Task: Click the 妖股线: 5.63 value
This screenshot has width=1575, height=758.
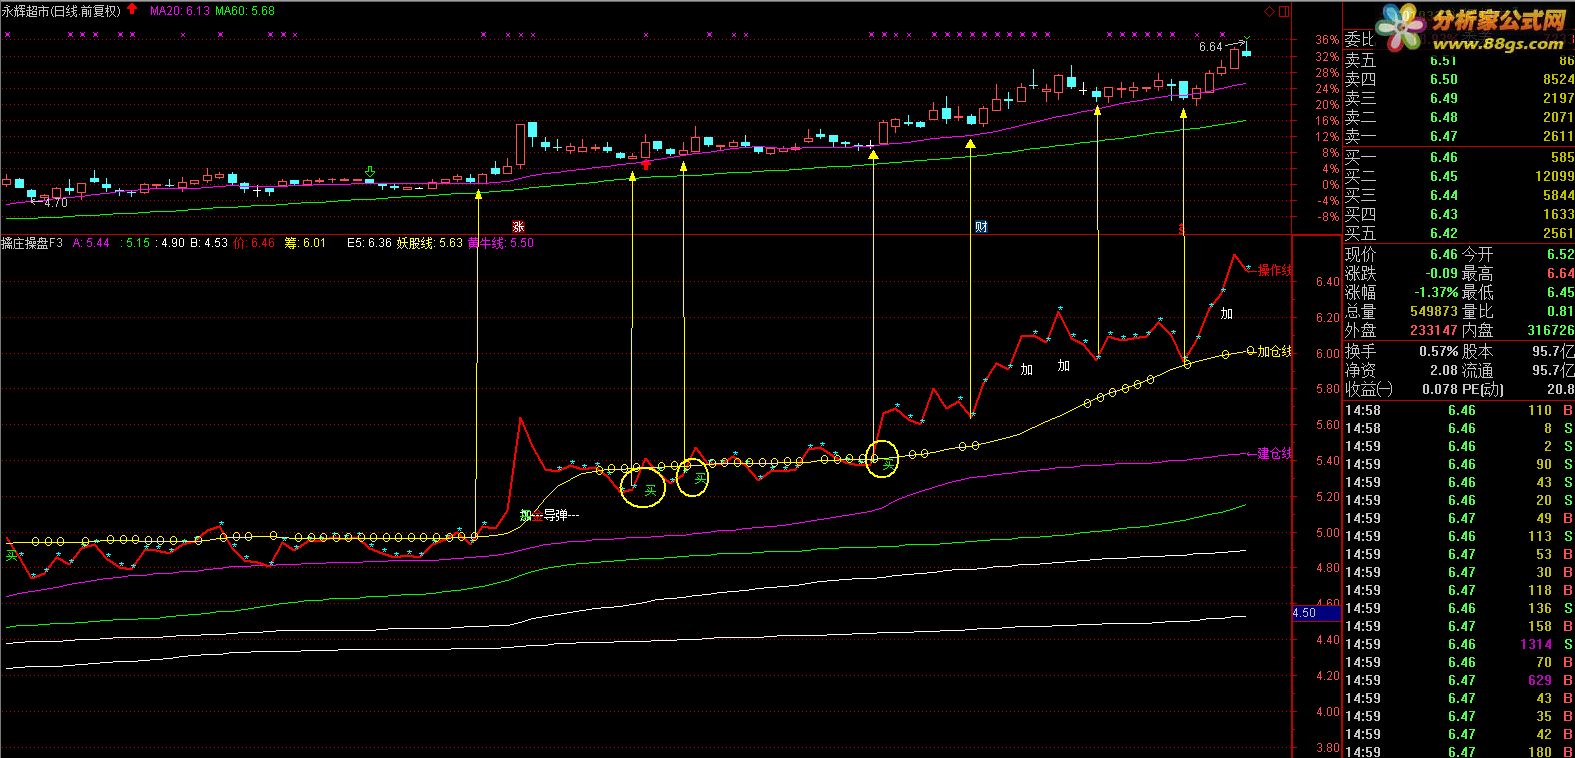Action: [x=430, y=243]
